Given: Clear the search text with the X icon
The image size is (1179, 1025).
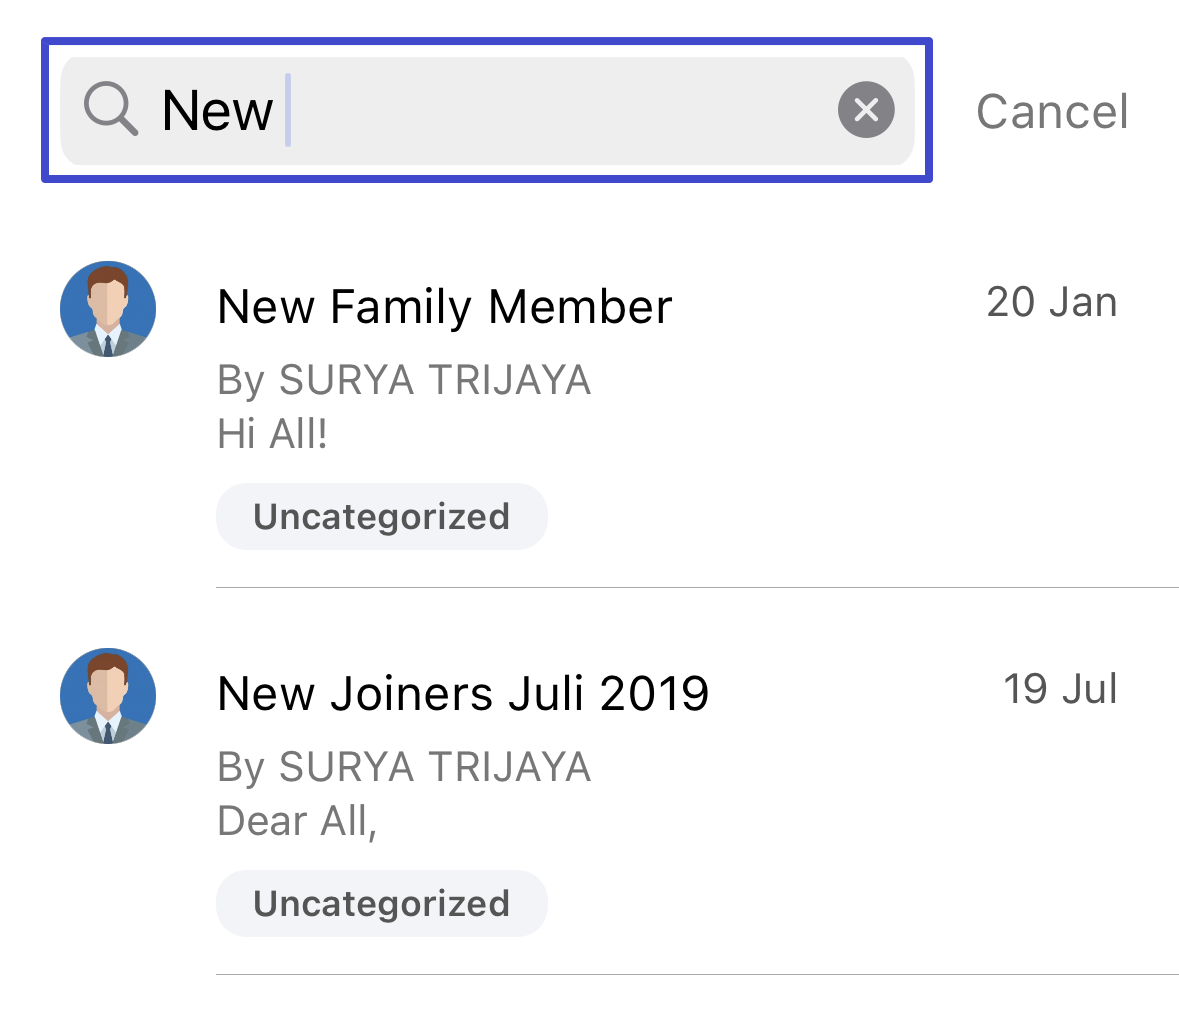Looking at the screenshot, I should 866,110.
